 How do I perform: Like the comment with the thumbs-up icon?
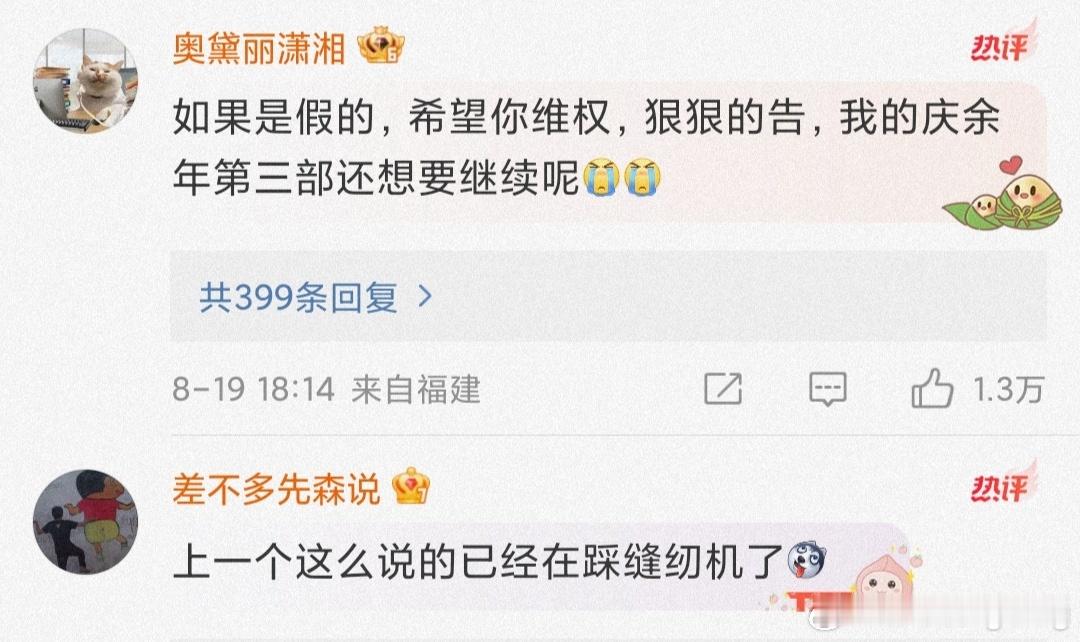coord(932,388)
